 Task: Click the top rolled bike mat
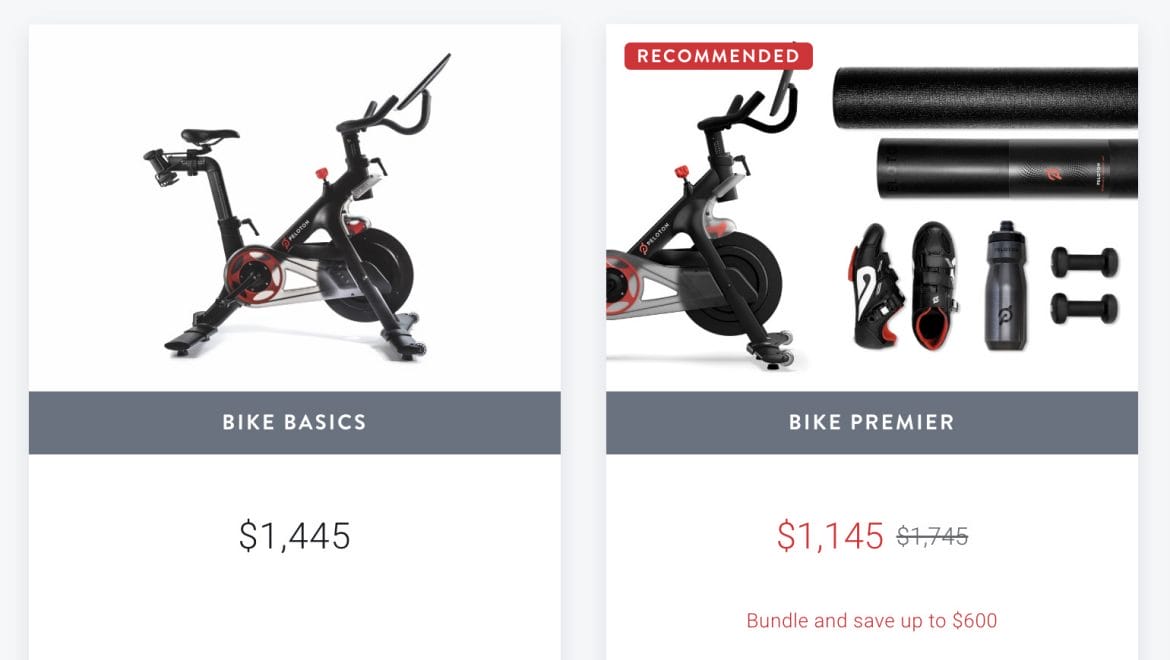pyautogui.click(x=985, y=98)
